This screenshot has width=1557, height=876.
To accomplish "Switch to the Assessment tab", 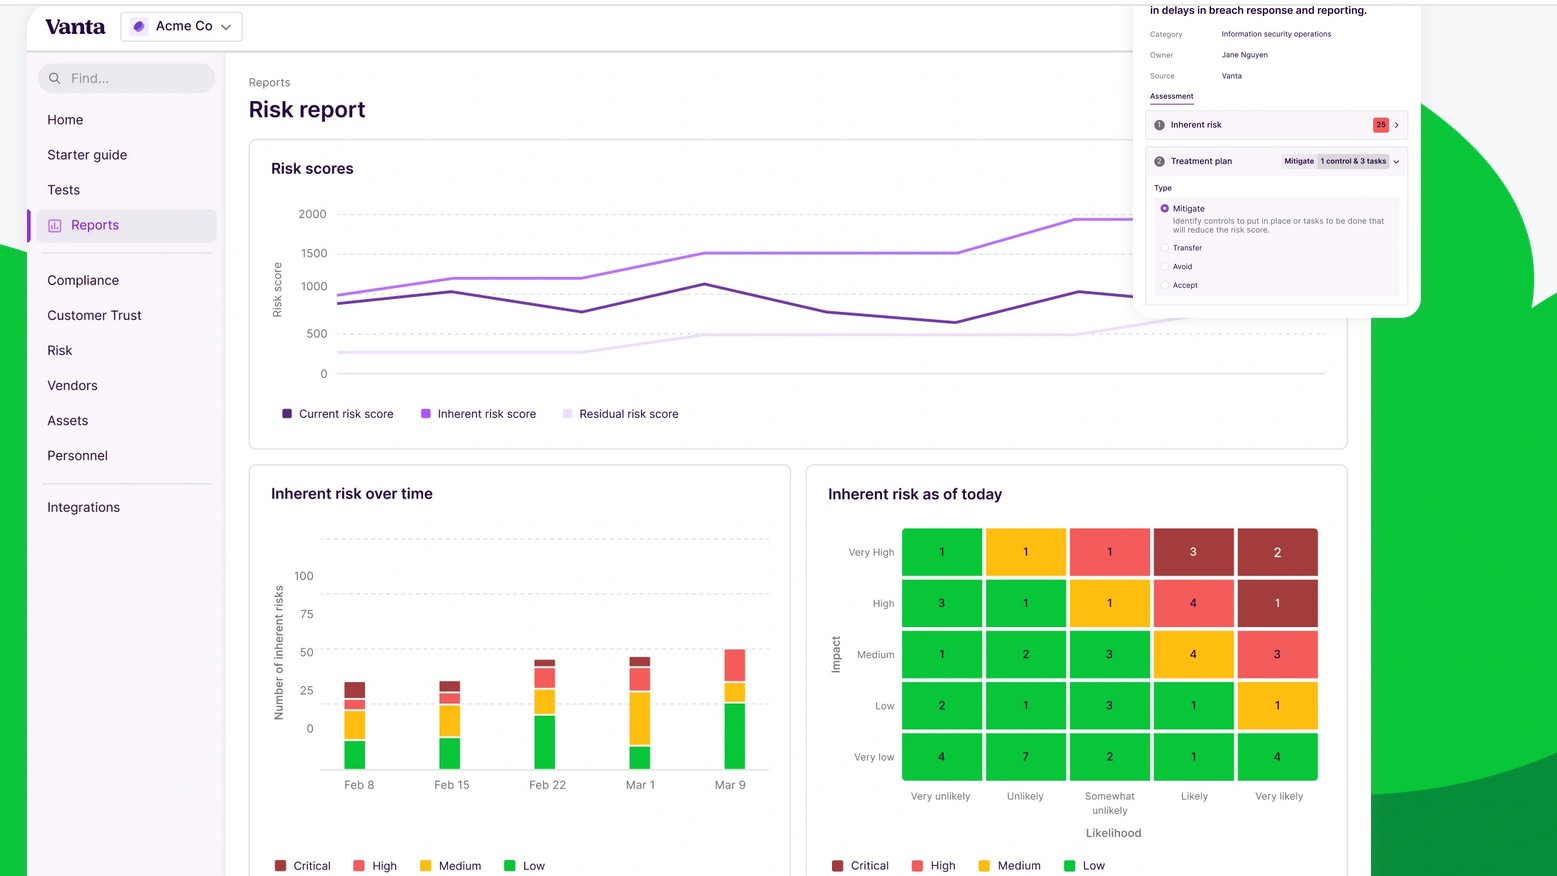I will [1171, 97].
